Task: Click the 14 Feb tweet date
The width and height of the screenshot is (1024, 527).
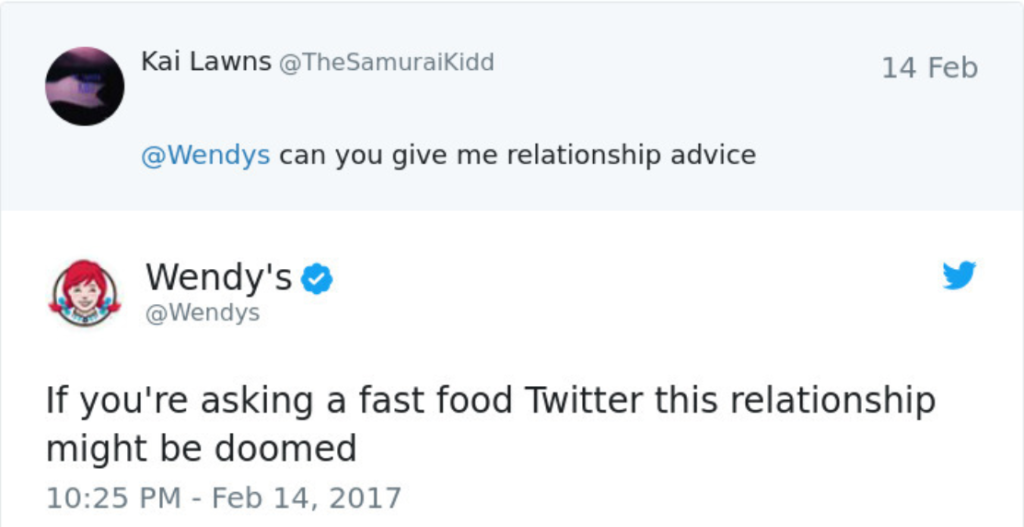Action: coord(929,68)
